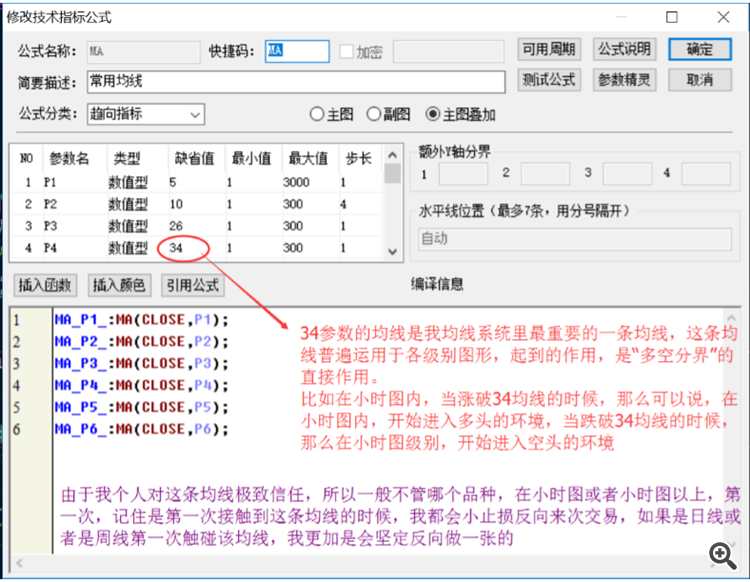
Task: Click 测试公式 button
Action: pyautogui.click(x=549, y=79)
